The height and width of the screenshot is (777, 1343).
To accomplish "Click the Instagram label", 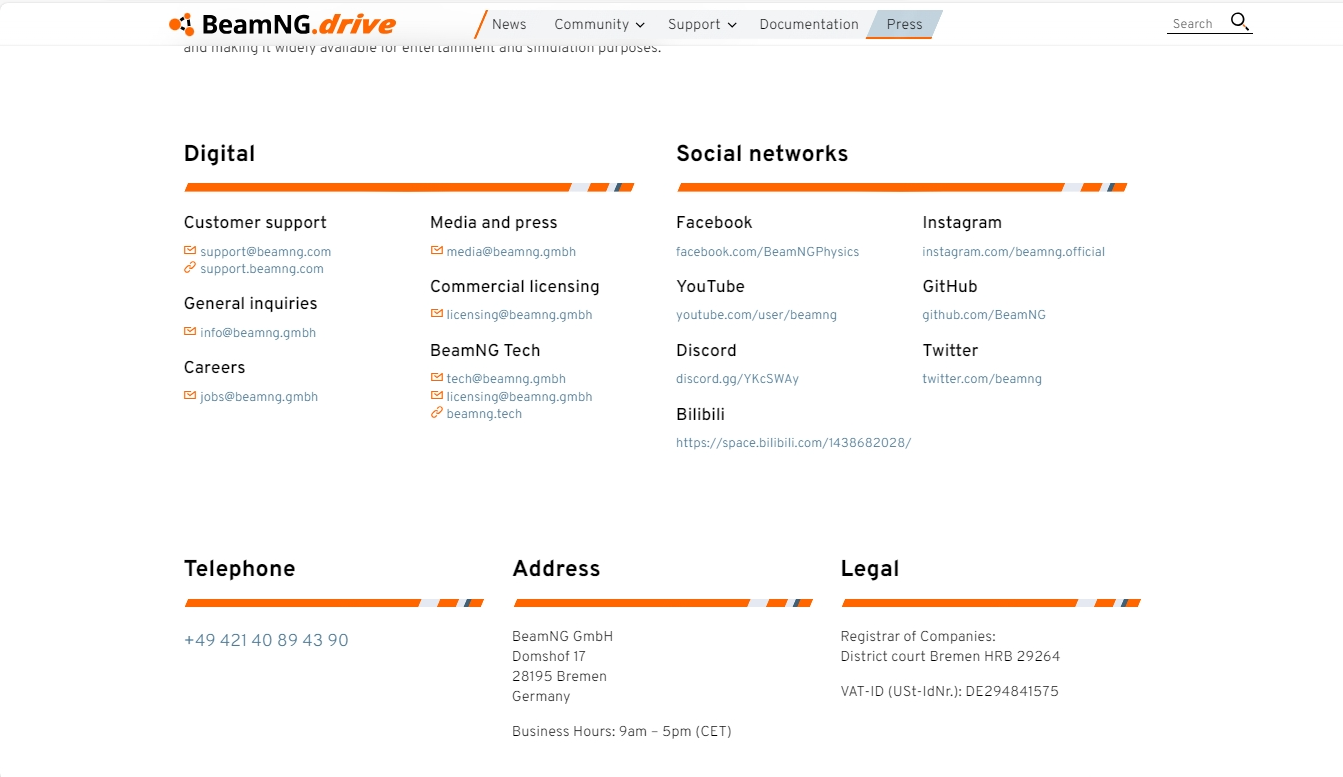I will pos(962,223).
